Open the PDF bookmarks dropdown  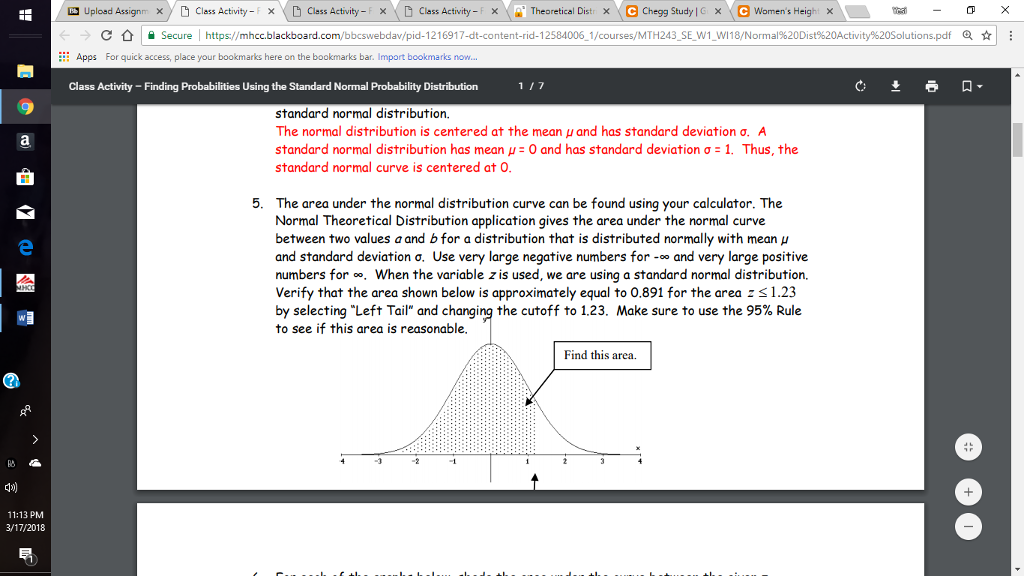click(x=971, y=86)
